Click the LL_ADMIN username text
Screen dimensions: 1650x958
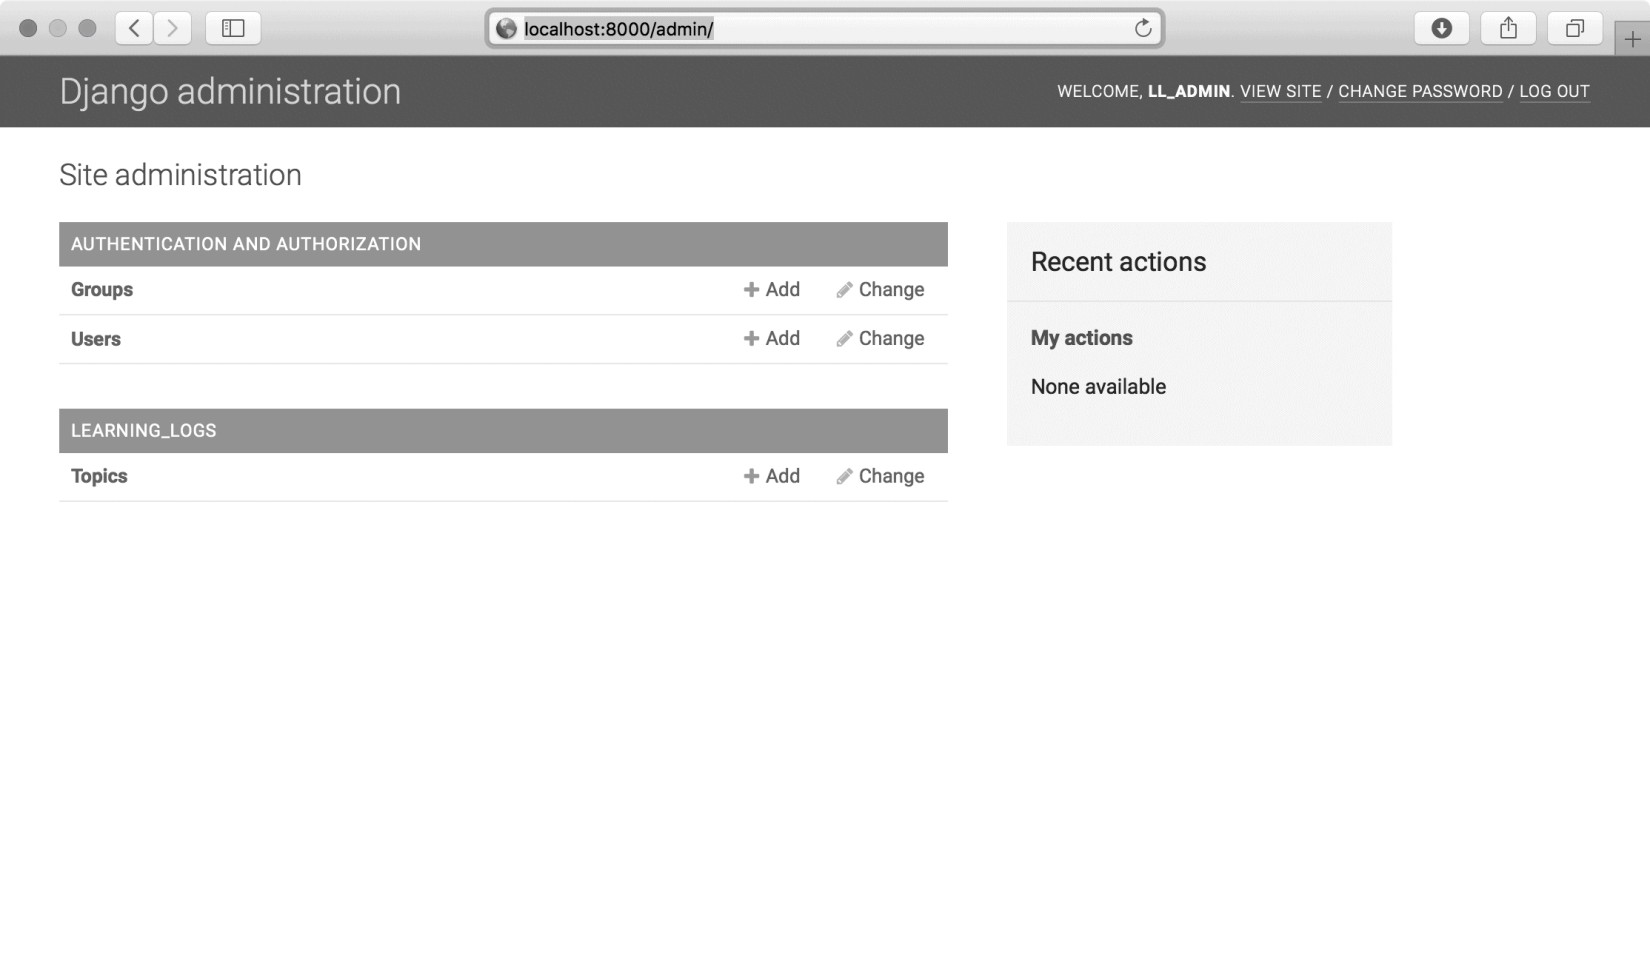(1189, 91)
